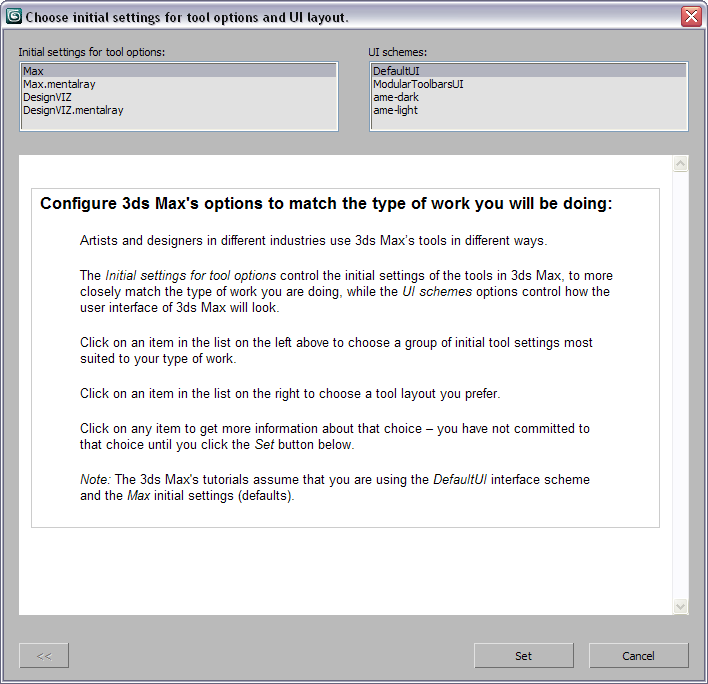Click scrollbar up arrow in description pane
The height and width of the screenshot is (684, 708).
pos(680,163)
